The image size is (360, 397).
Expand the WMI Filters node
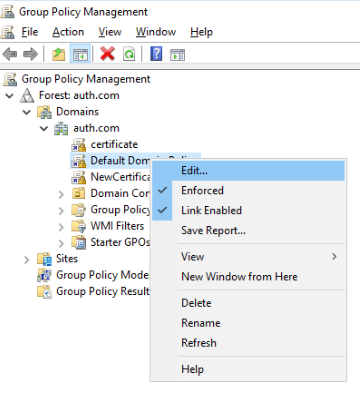[x=61, y=227]
